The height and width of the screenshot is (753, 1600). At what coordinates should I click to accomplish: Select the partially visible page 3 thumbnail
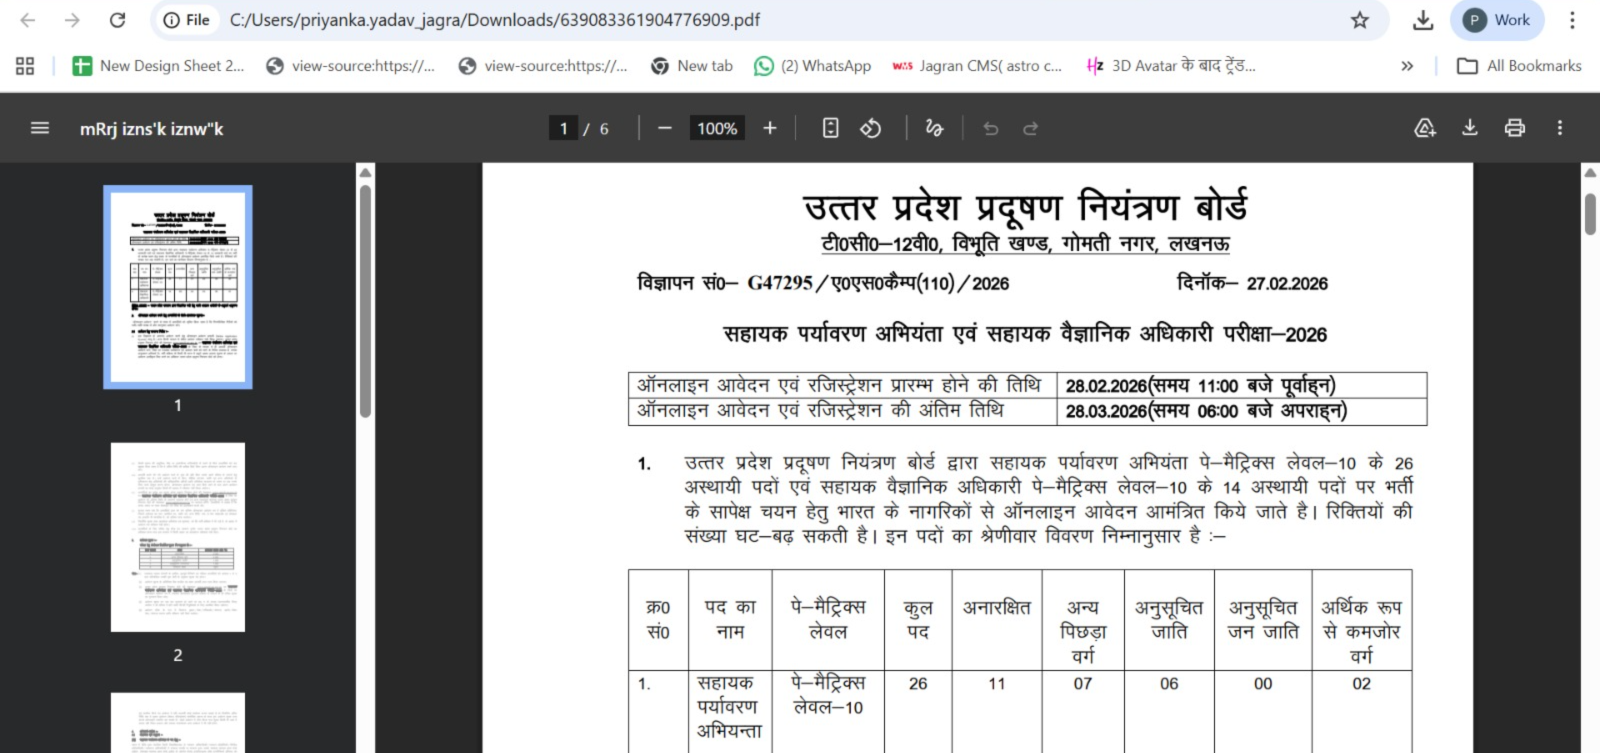coord(178,722)
